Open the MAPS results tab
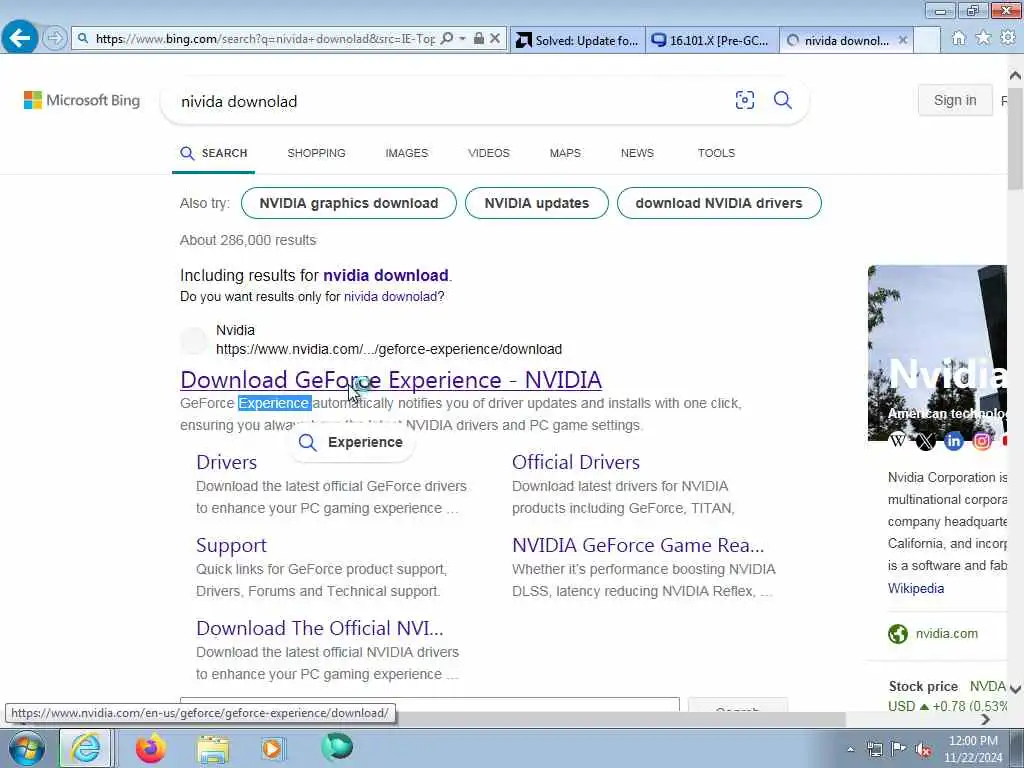This screenshot has width=1024, height=768. click(565, 153)
